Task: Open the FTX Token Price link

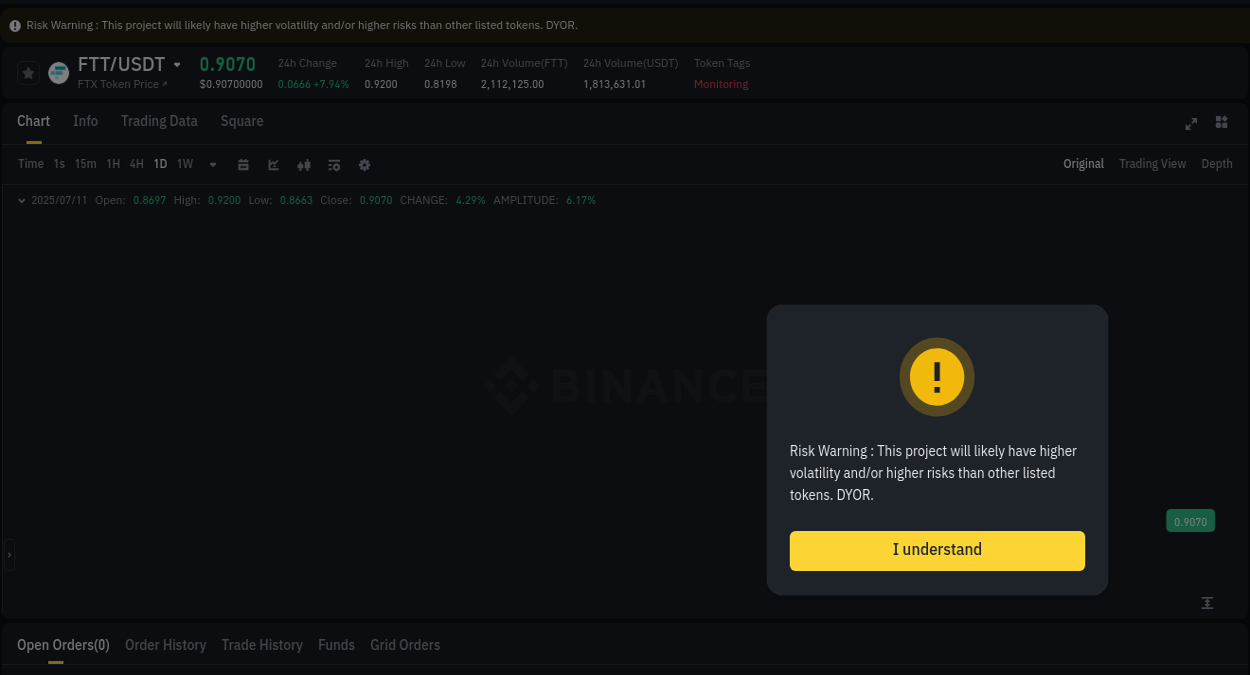Action: click(122, 84)
